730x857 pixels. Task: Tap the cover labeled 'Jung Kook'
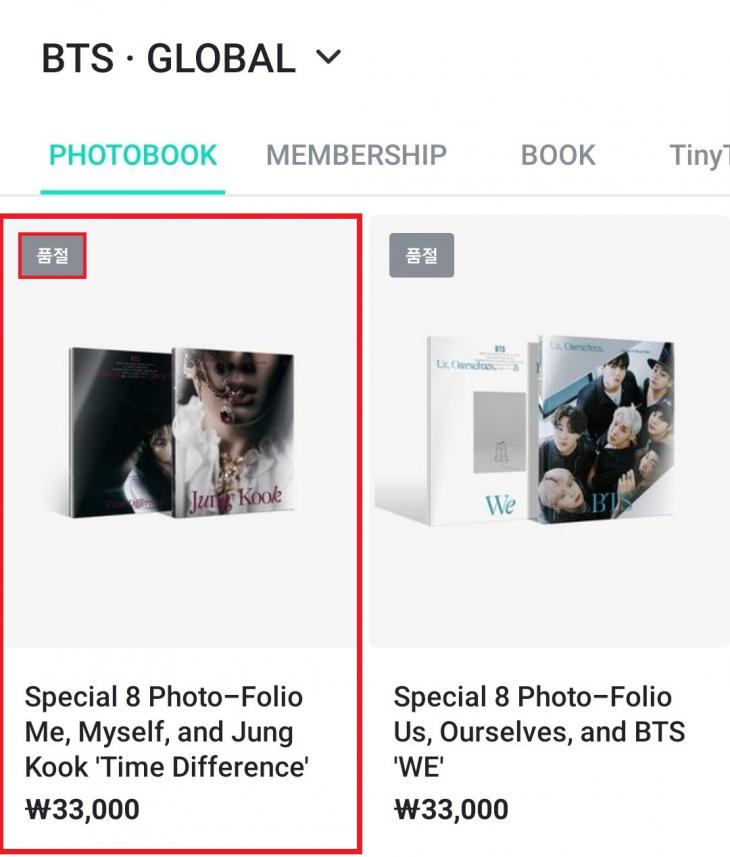click(234, 432)
